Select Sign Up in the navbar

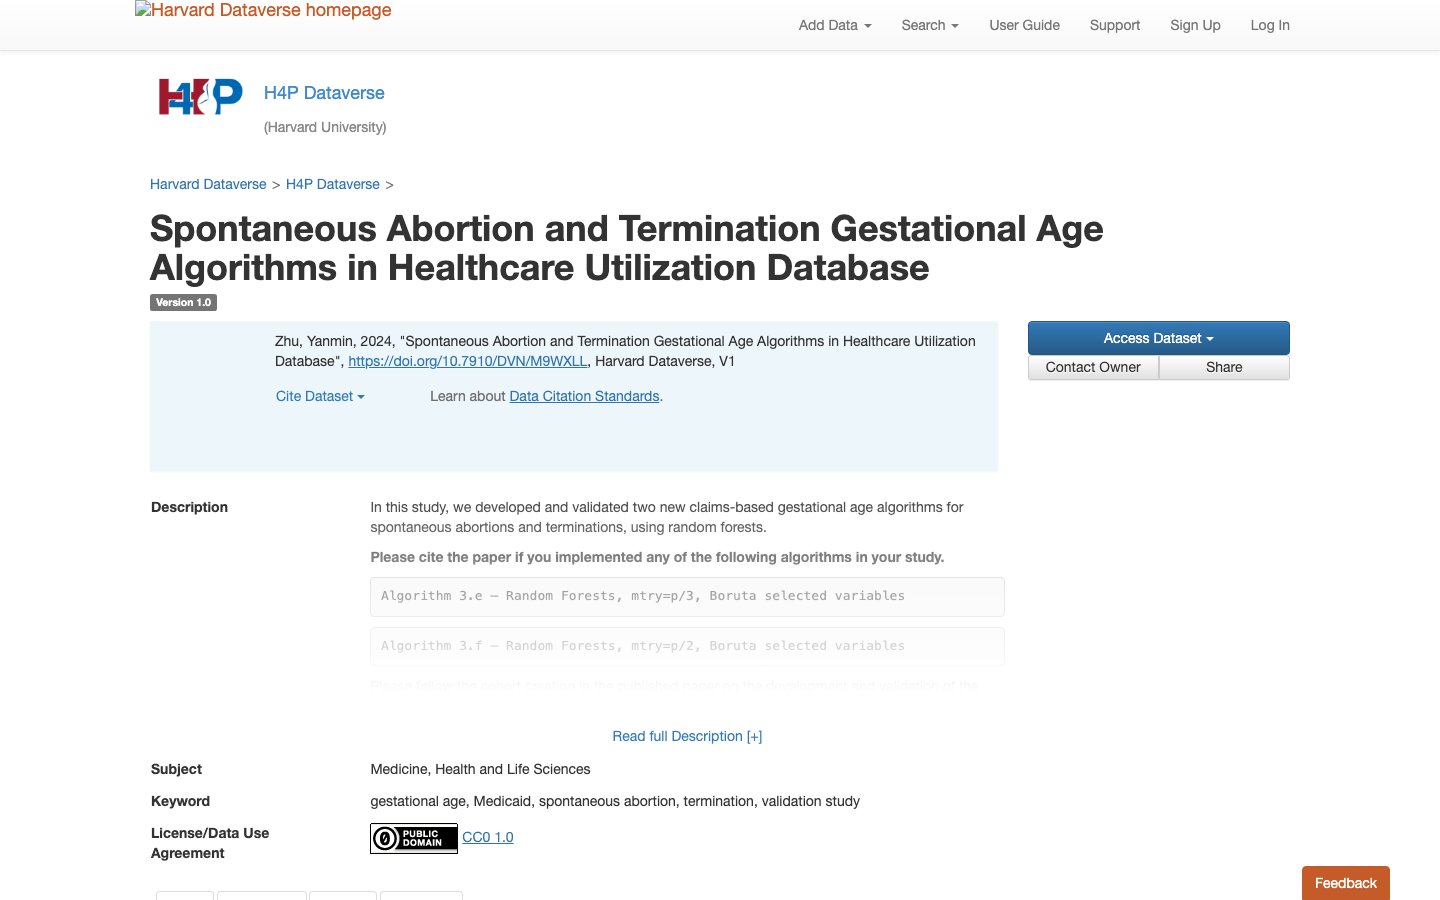(x=1195, y=25)
